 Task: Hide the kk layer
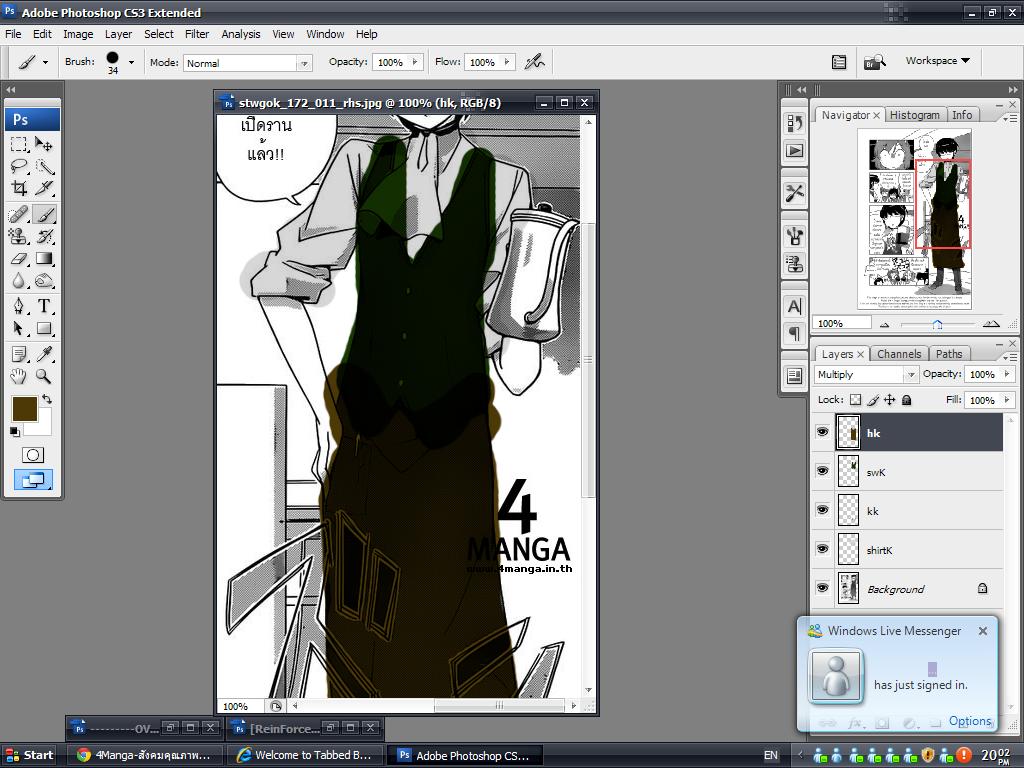click(822, 511)
